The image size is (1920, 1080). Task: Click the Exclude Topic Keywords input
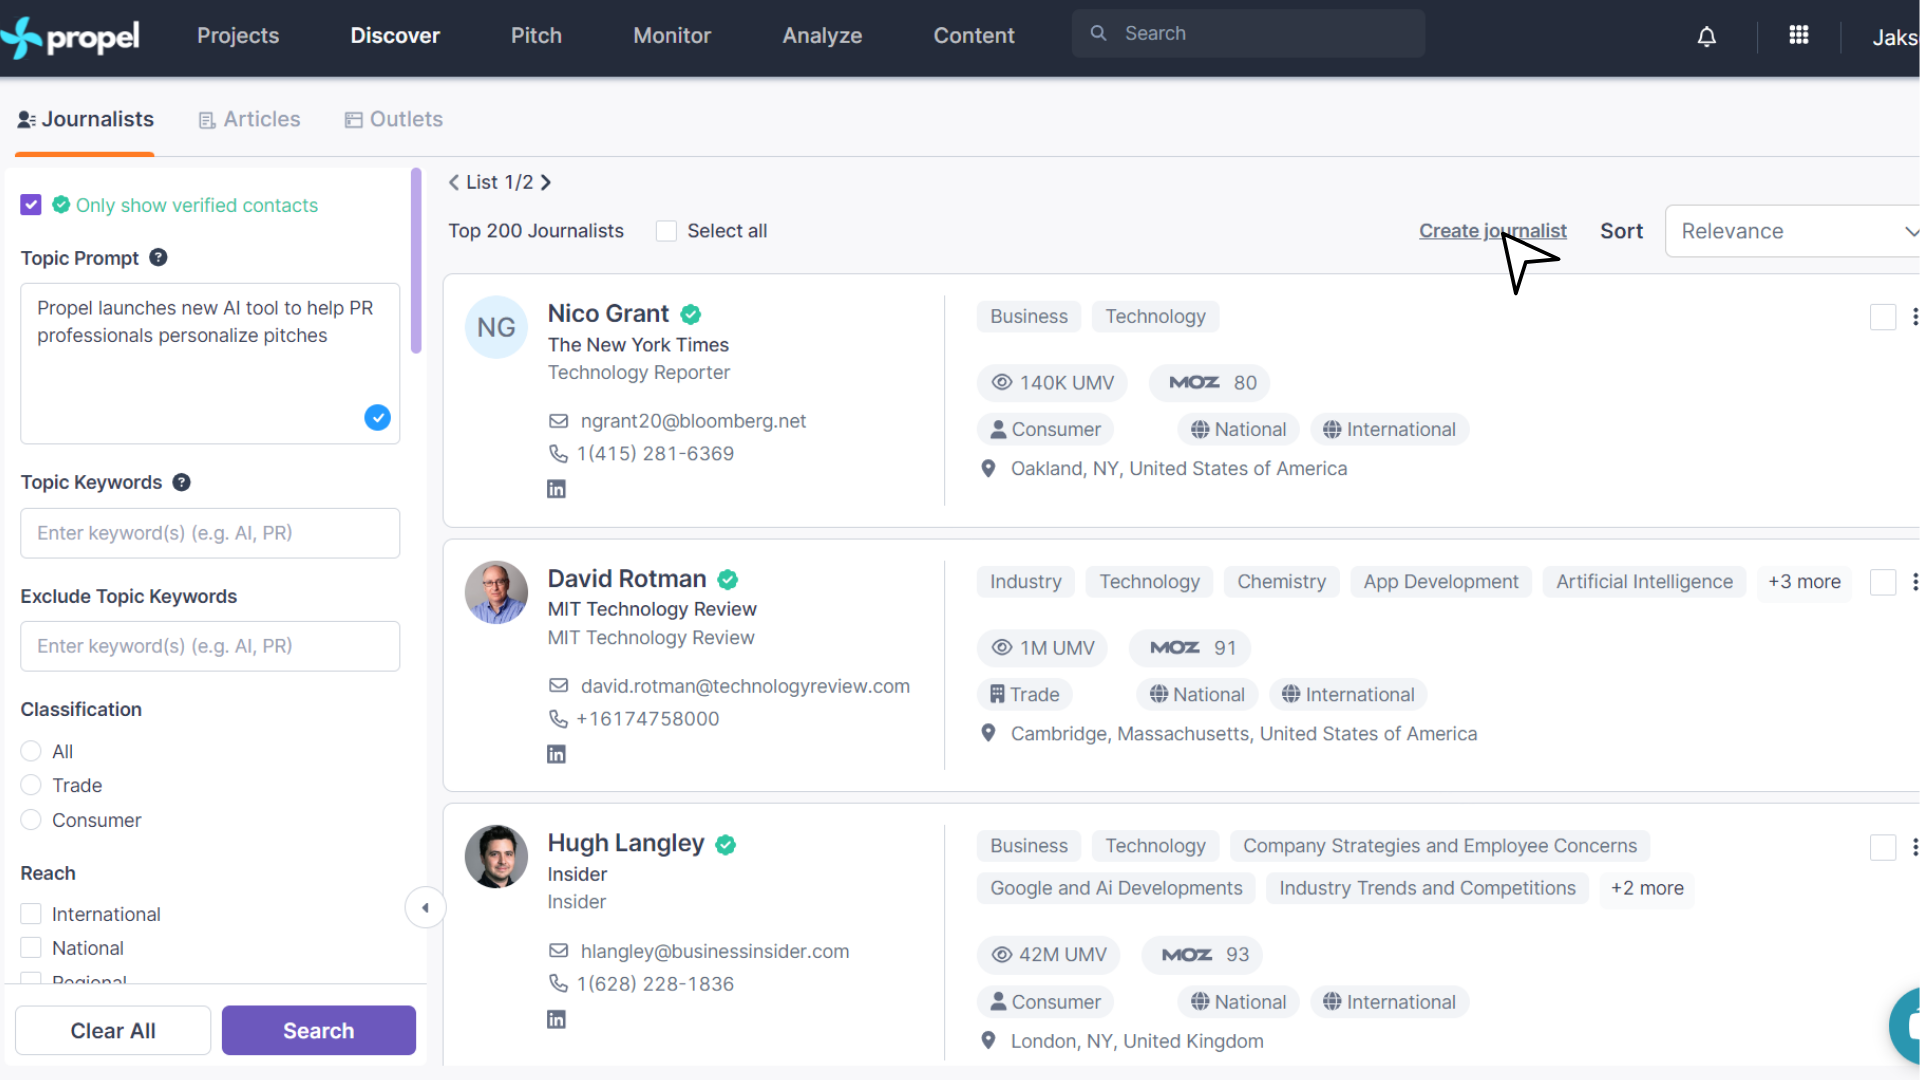[210, 646]
